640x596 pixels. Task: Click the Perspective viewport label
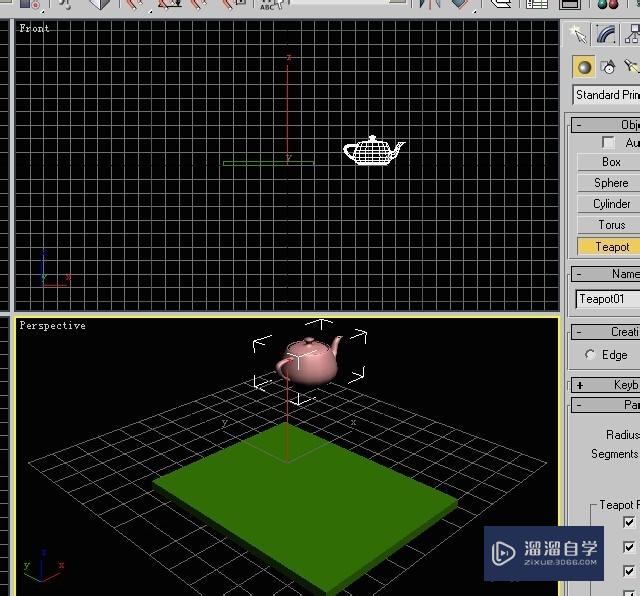[x=53, y=326]
